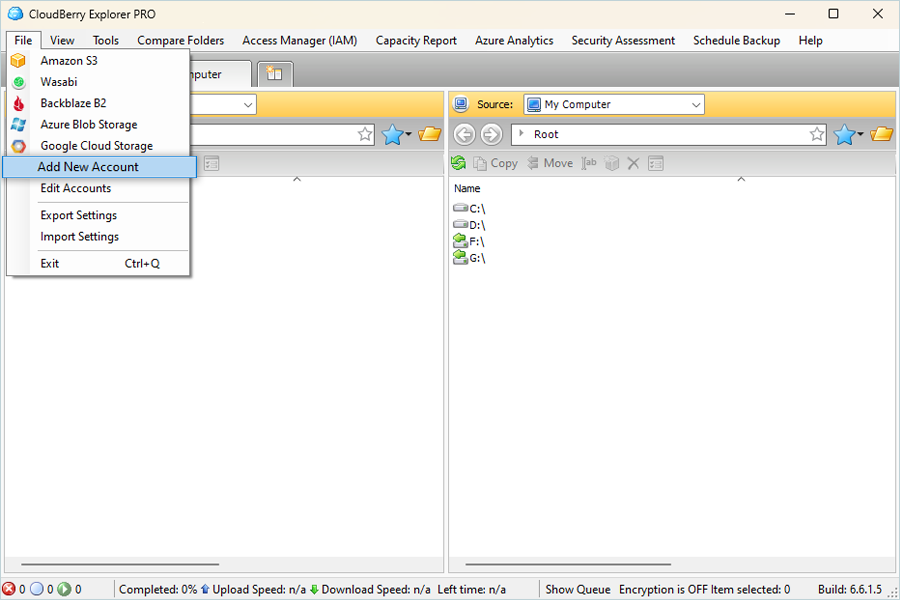Open a new tab with the tab-strip icon

[274, 74]
